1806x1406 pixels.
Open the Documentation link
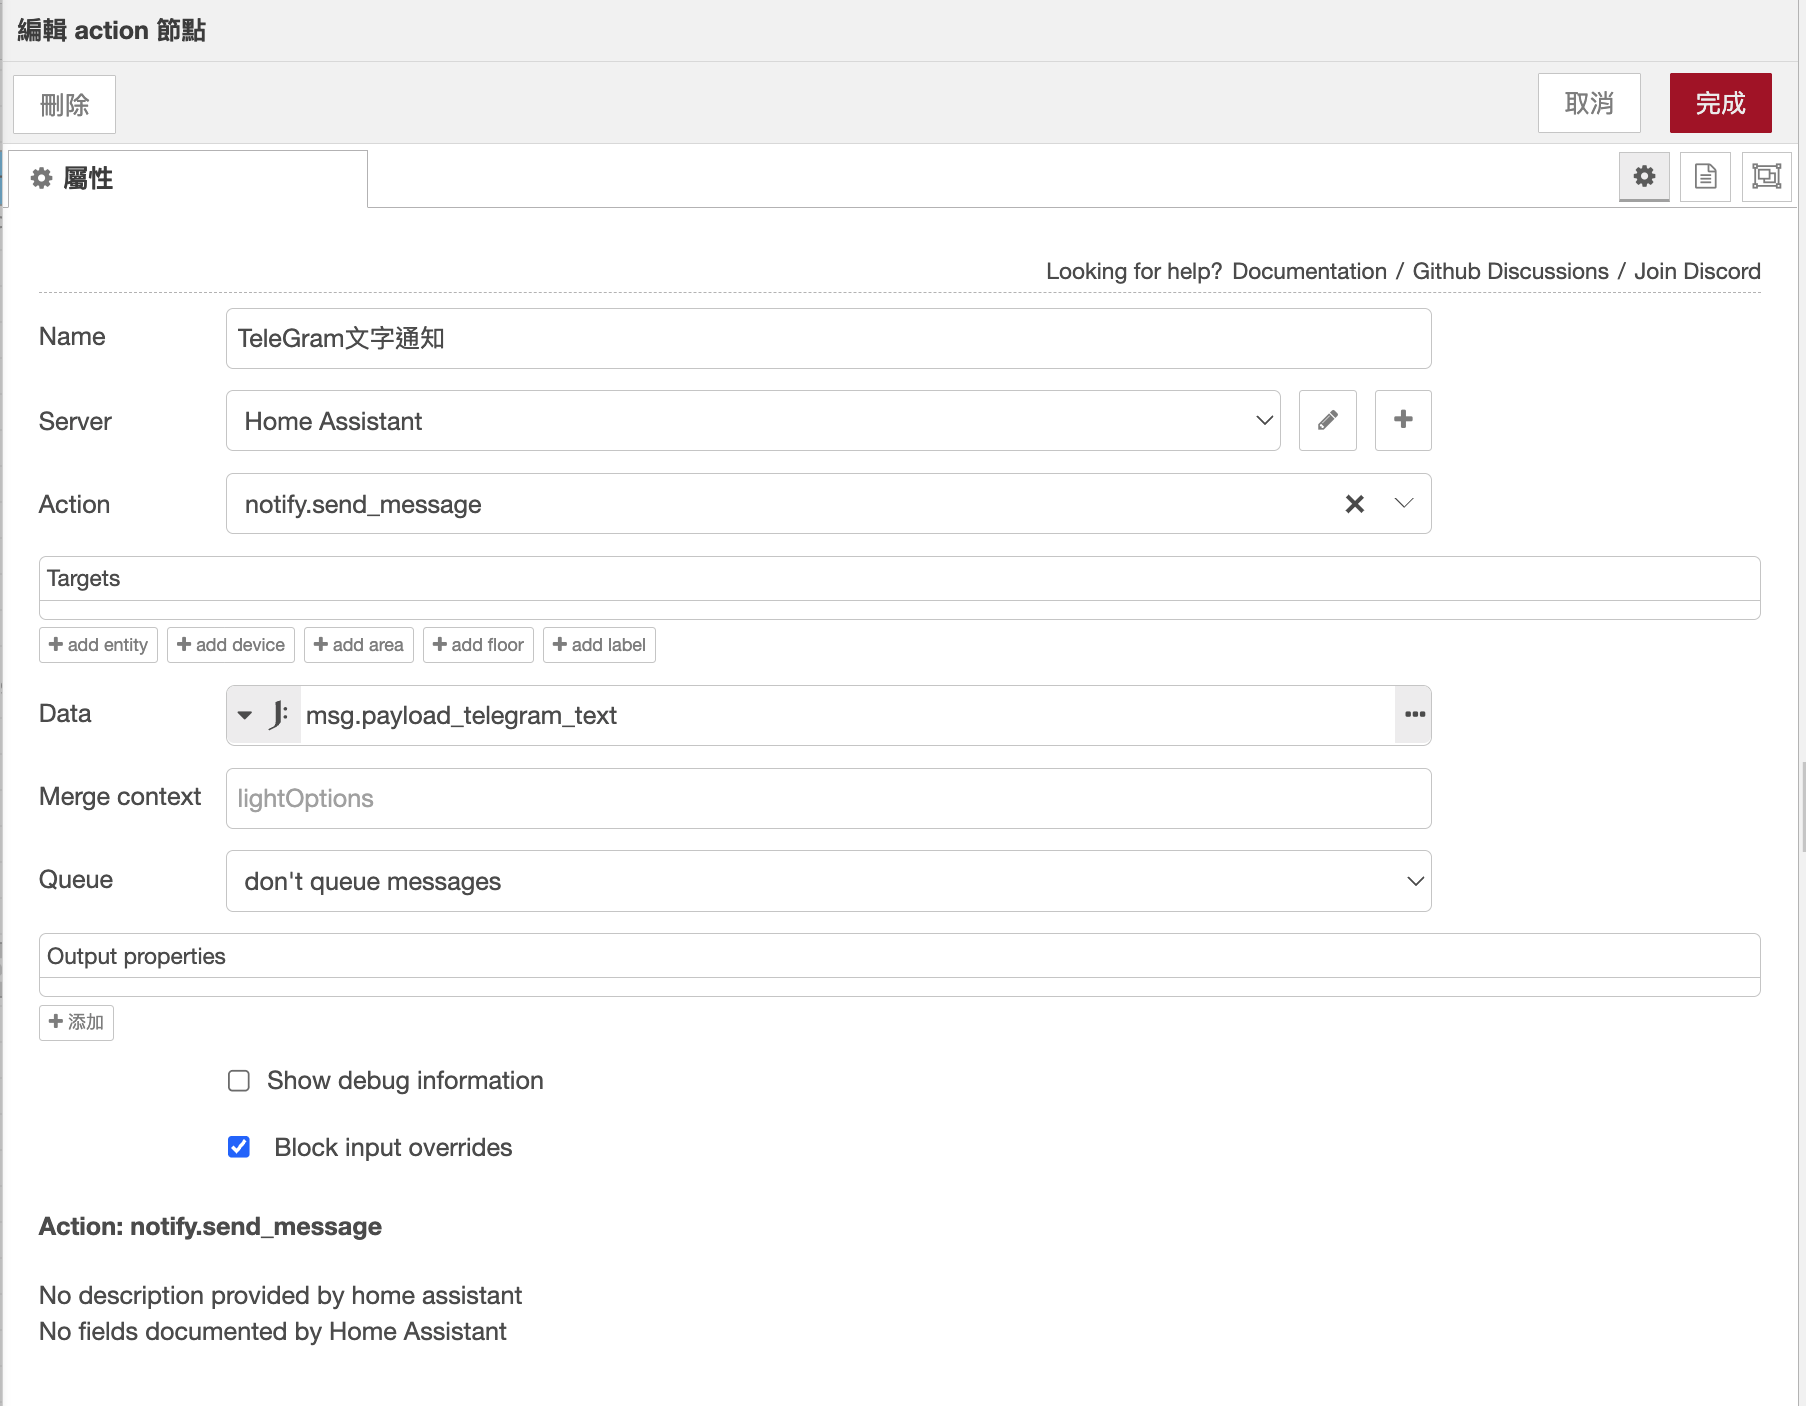[x=1308, y=271]
